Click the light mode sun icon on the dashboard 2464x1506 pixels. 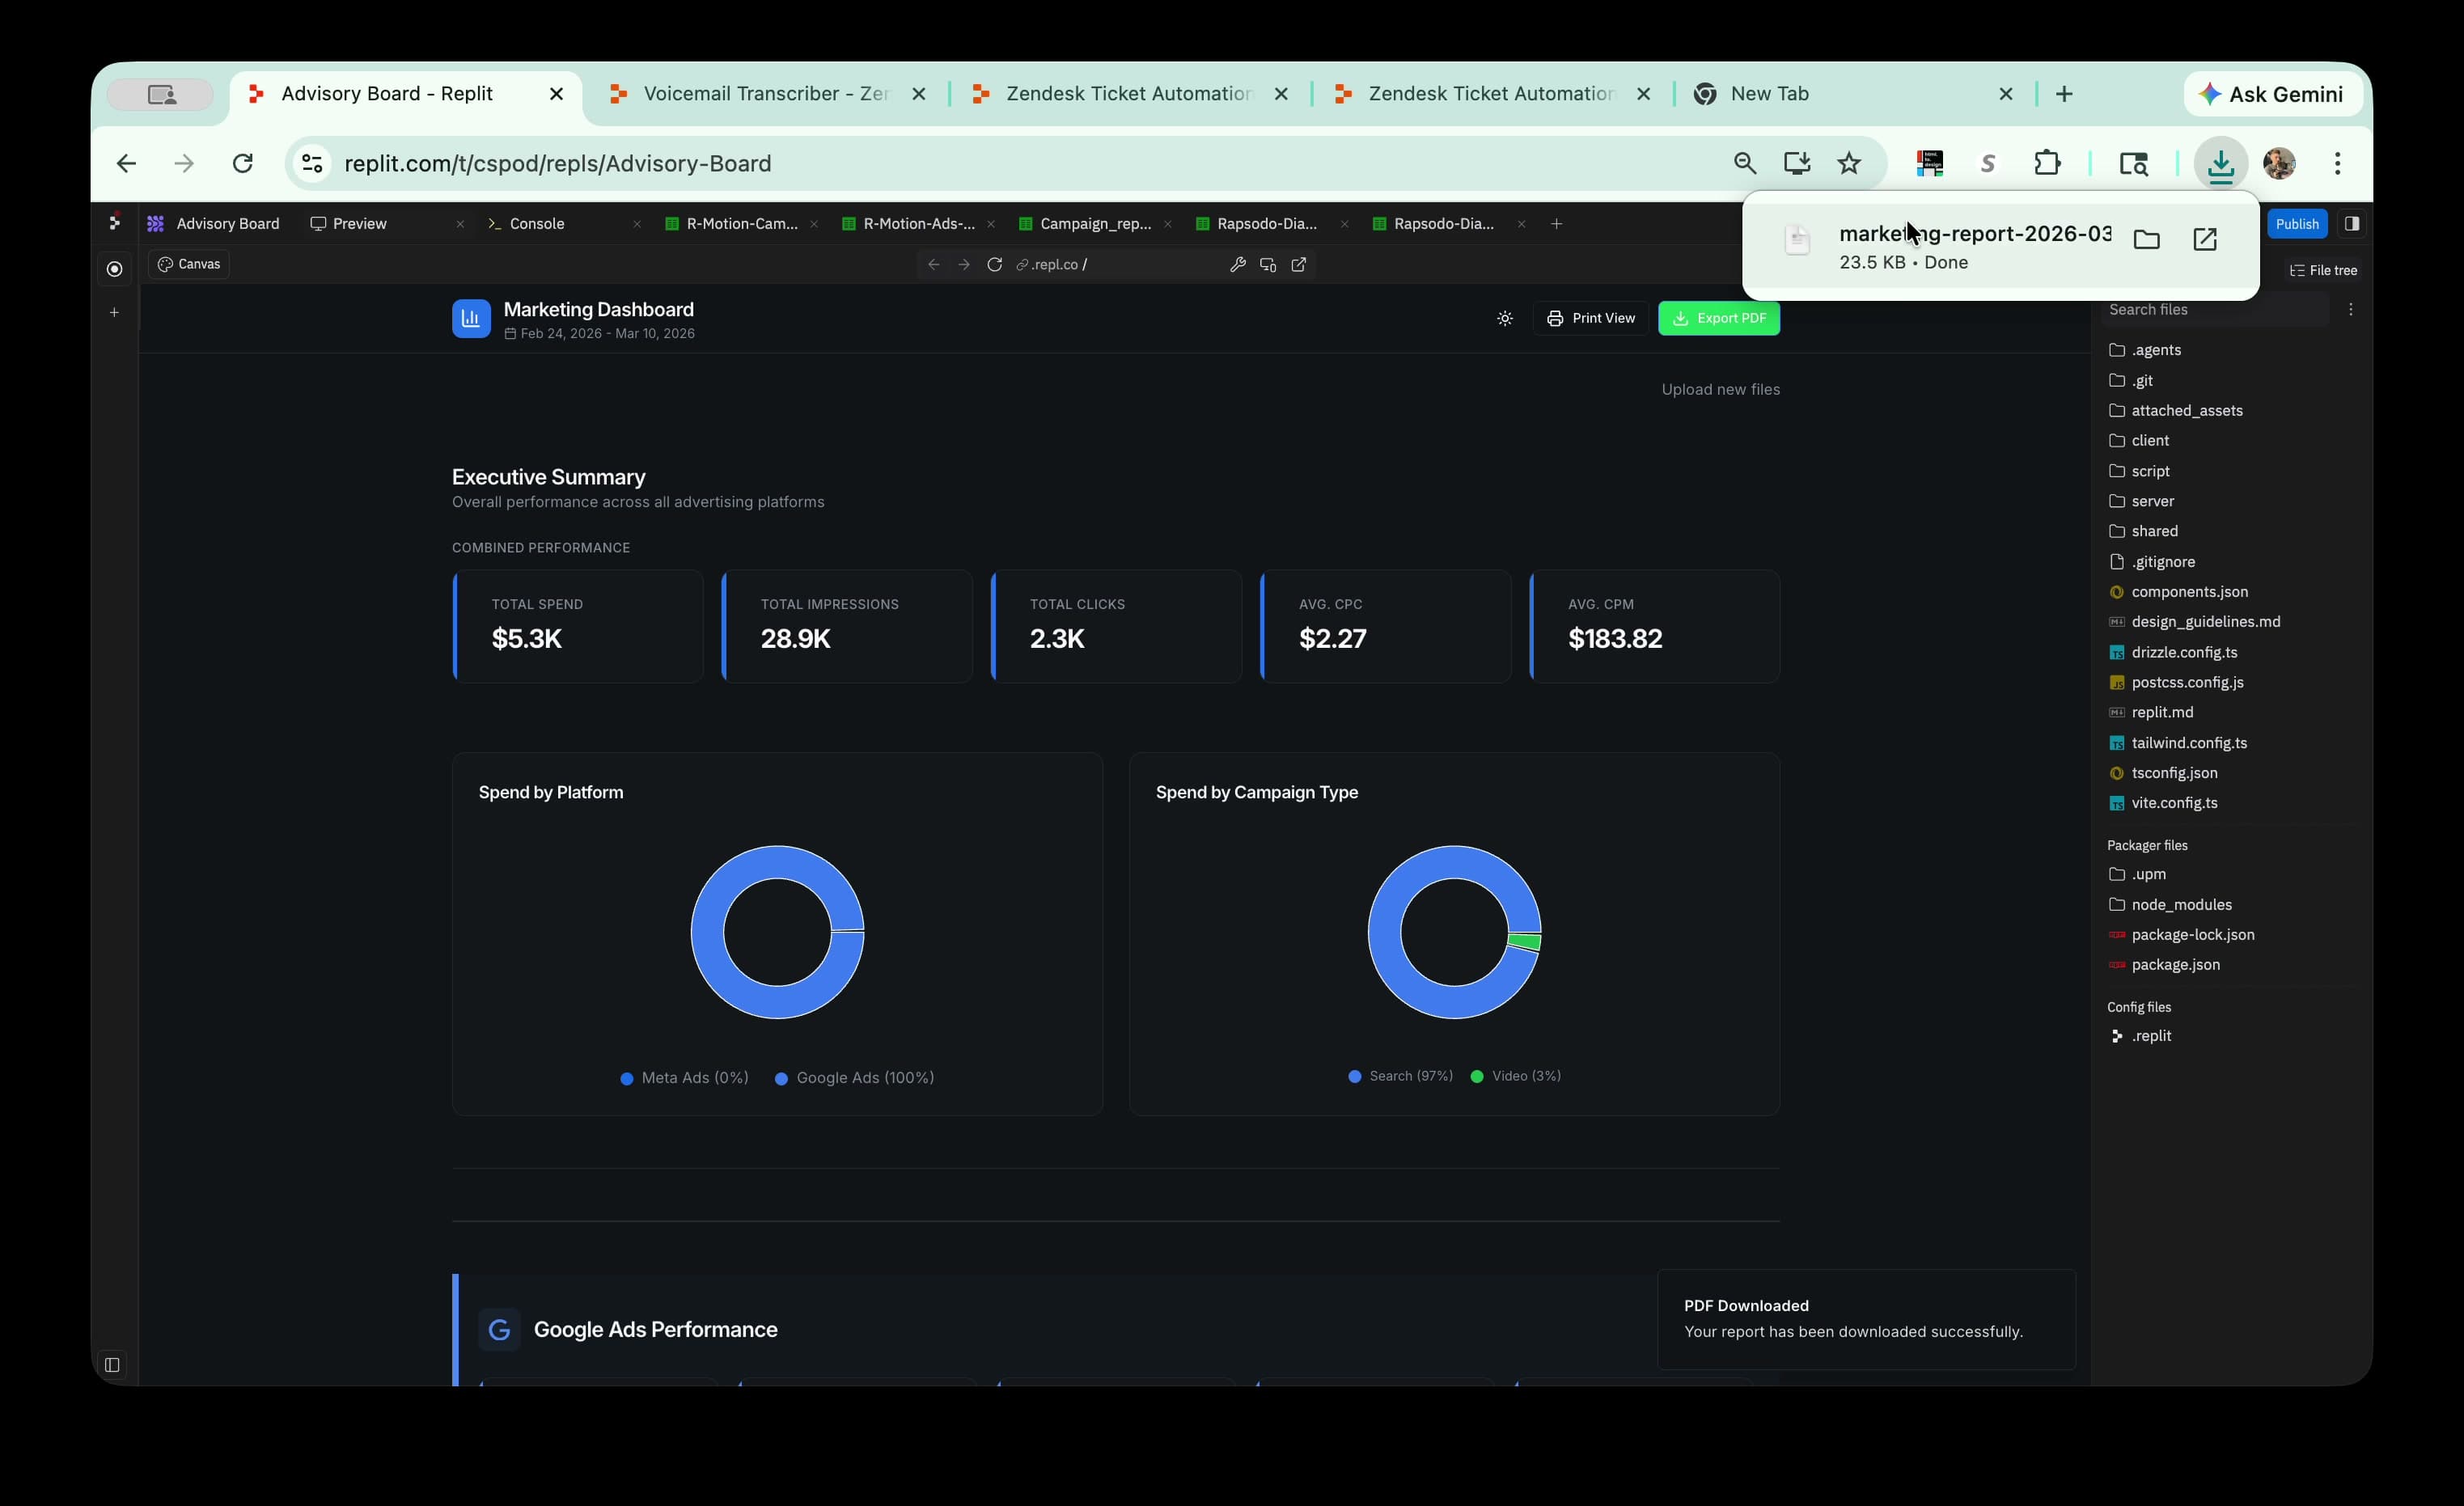point(1504,318)
